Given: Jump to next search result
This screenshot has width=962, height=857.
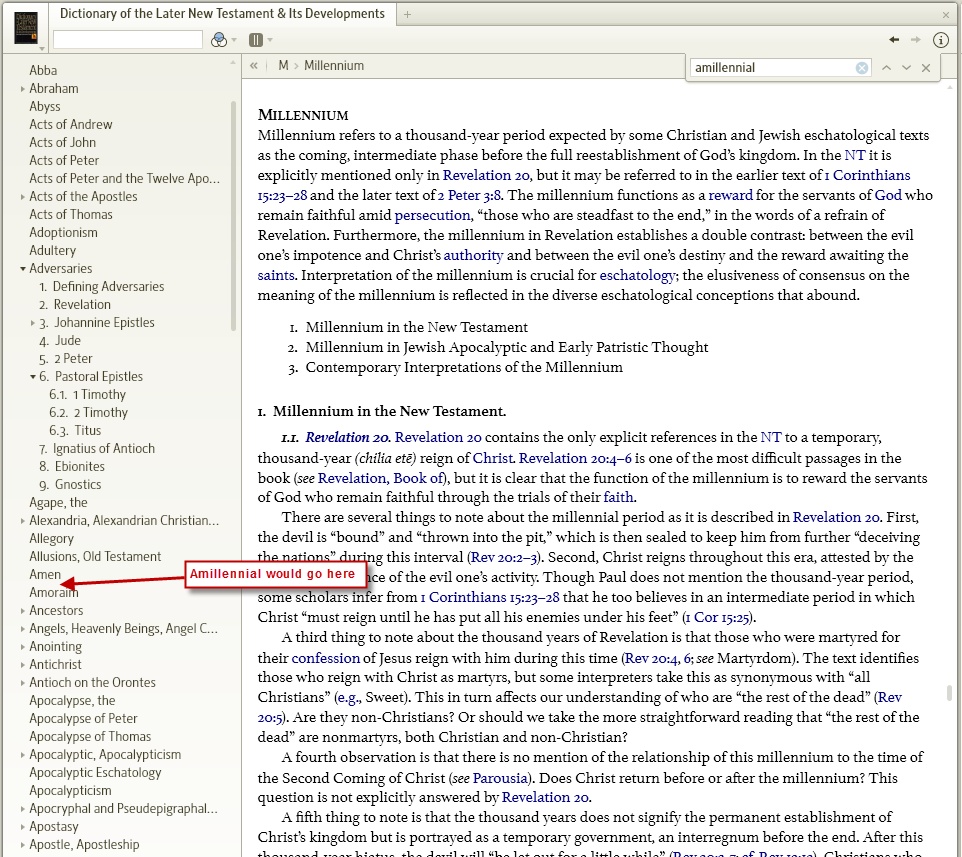Looking at the screenshot, I should tap(906, 68).
